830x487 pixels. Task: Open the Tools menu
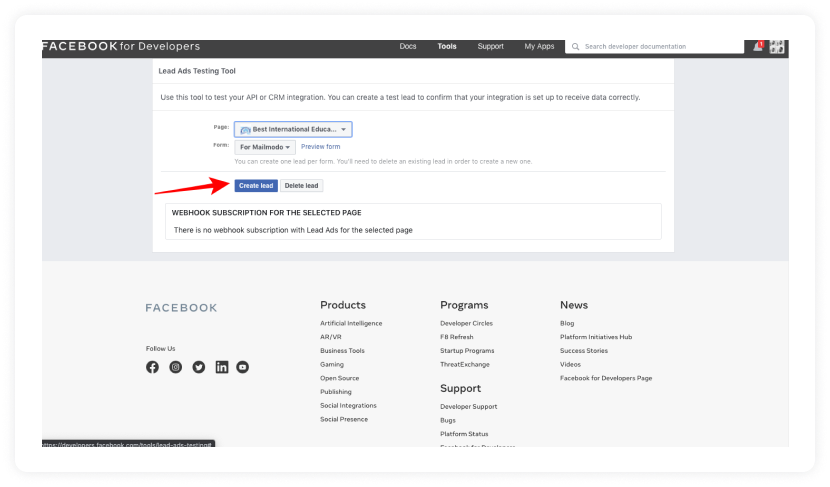click(x=447, y=47)
